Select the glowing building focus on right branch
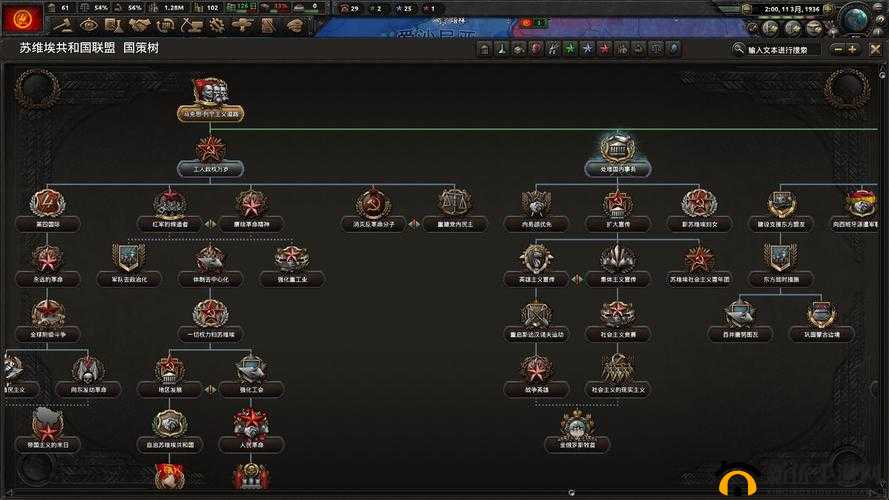This screenshot has height=500, width=889. point(617,155)
